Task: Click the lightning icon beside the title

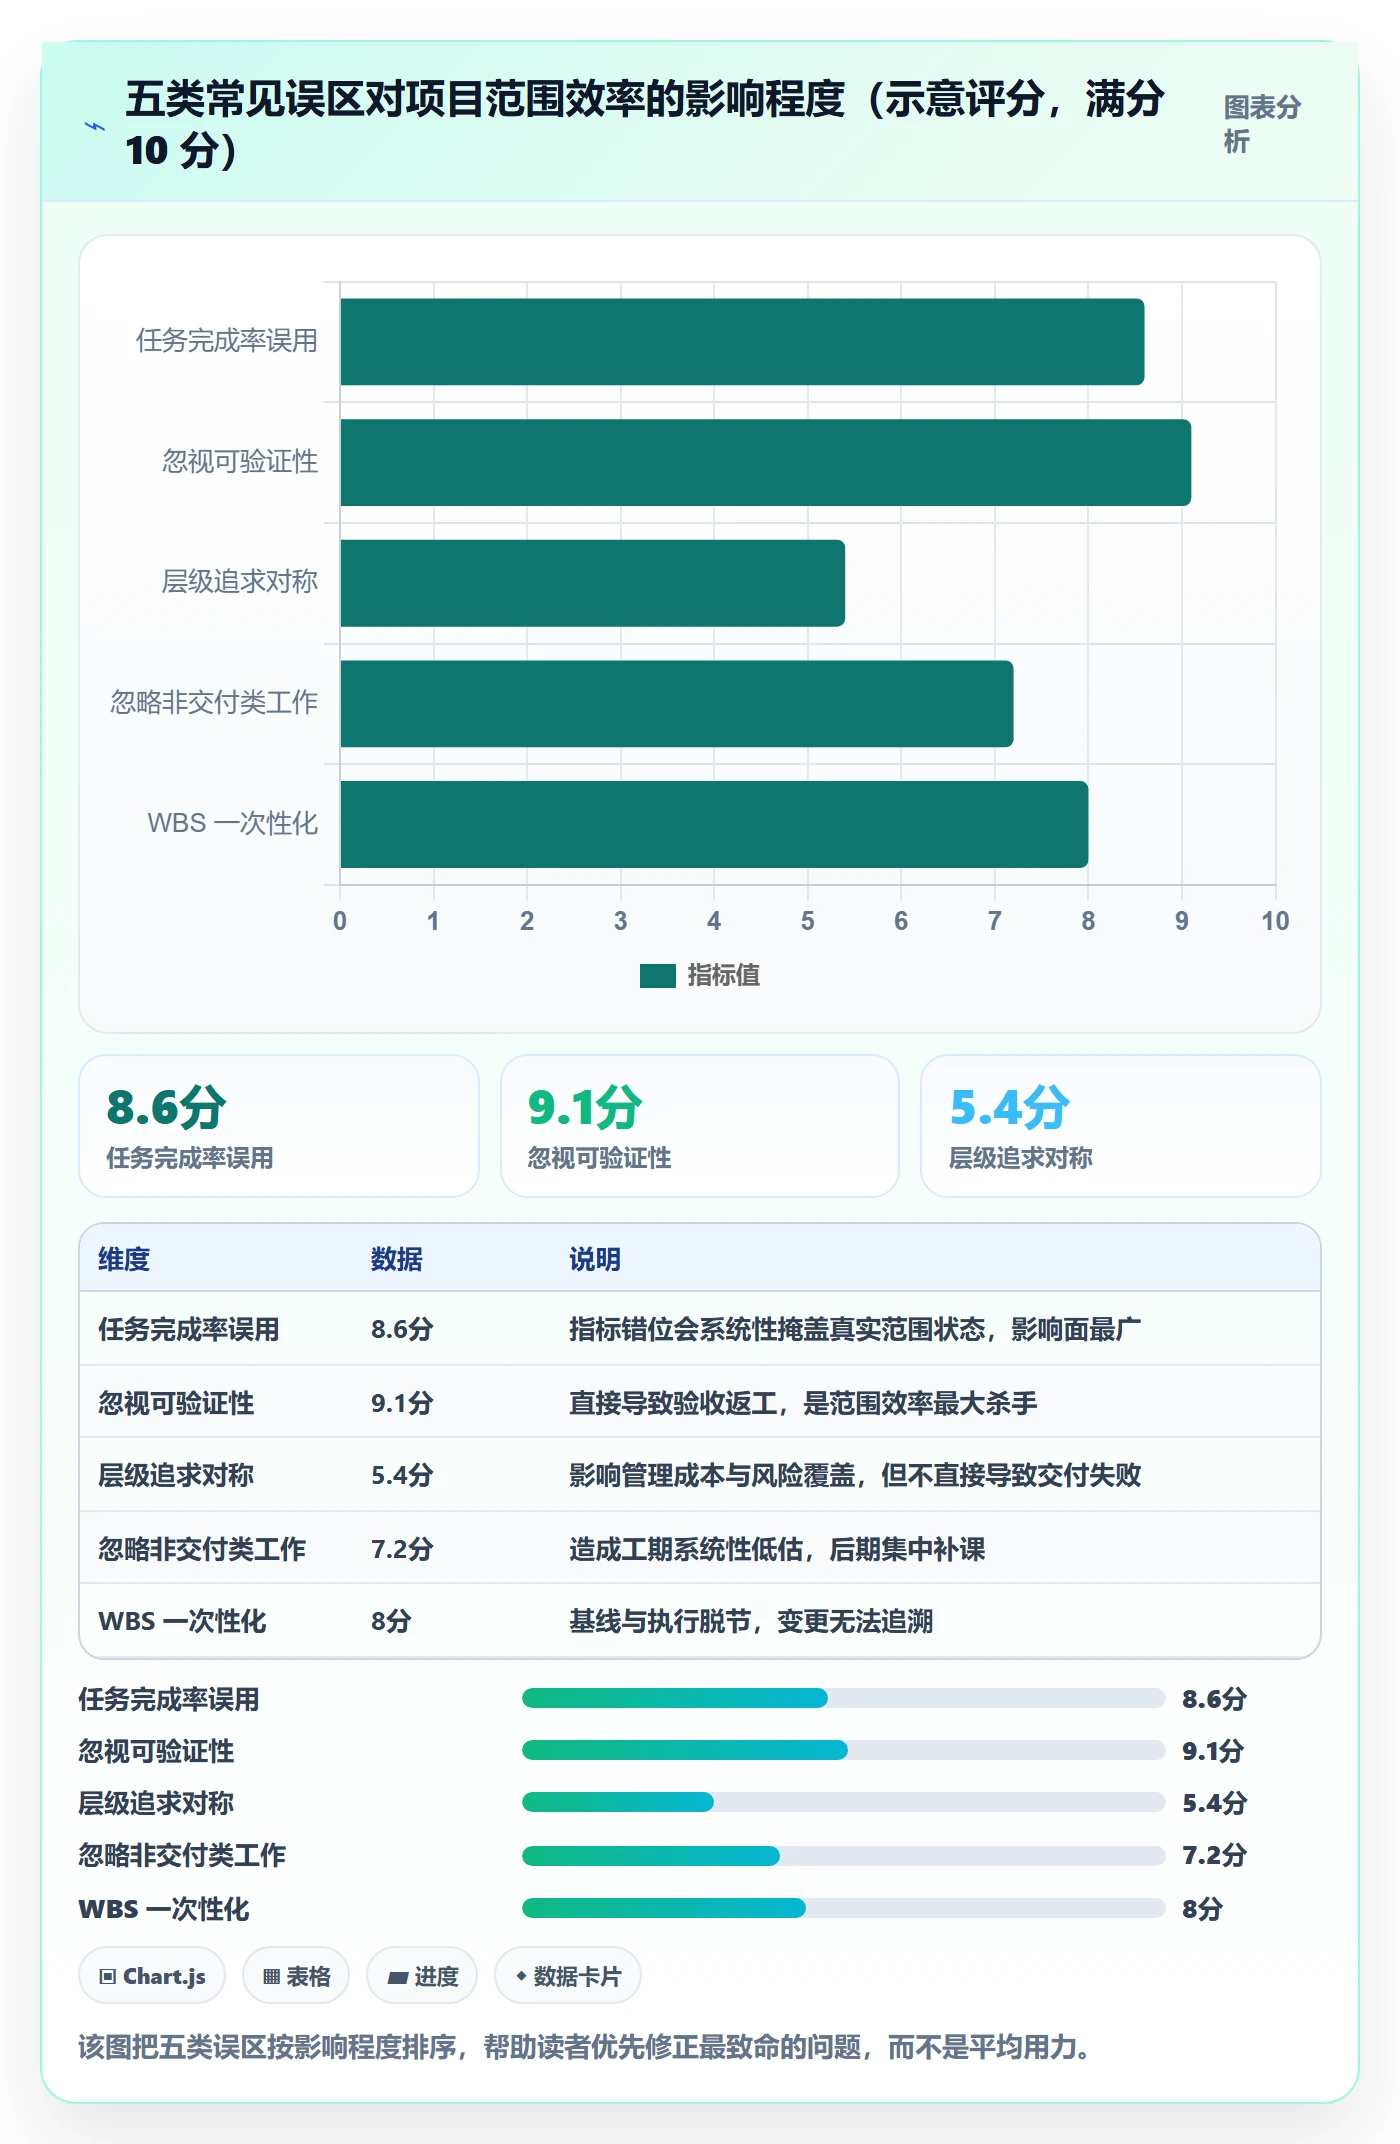Action: pos(95,126)
